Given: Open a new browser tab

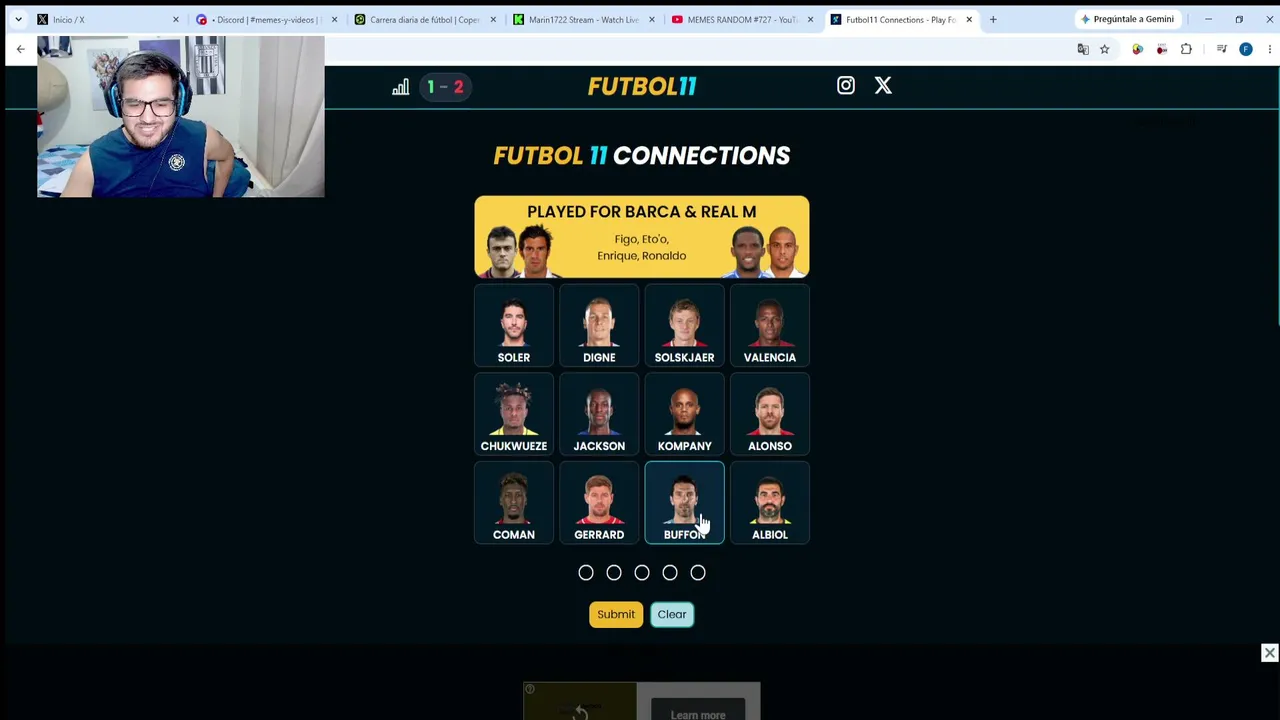Looking at the screenshot, I should click(993, 19).
